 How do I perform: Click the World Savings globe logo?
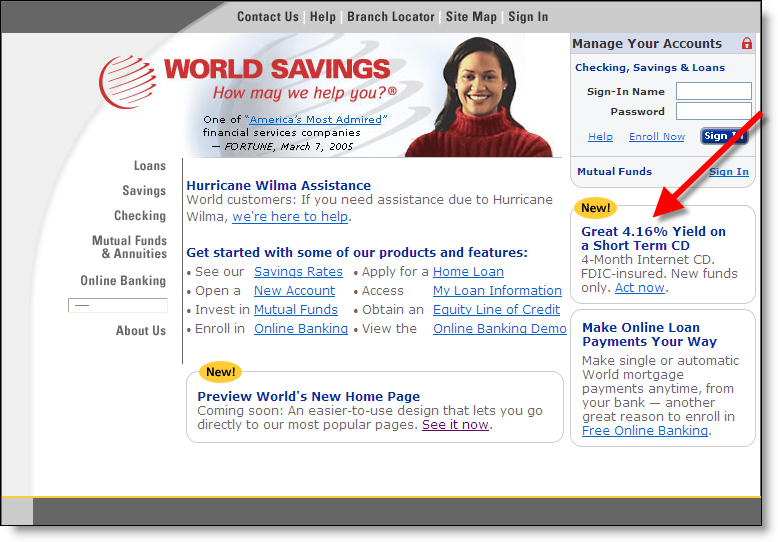tap(128, 81)
